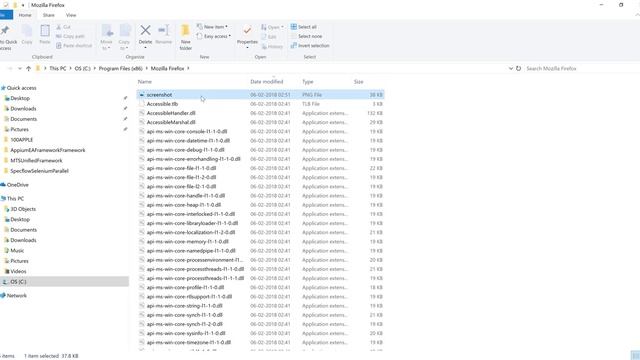Sort by the Size column header
Screen dimensions: 640x360
358,82
